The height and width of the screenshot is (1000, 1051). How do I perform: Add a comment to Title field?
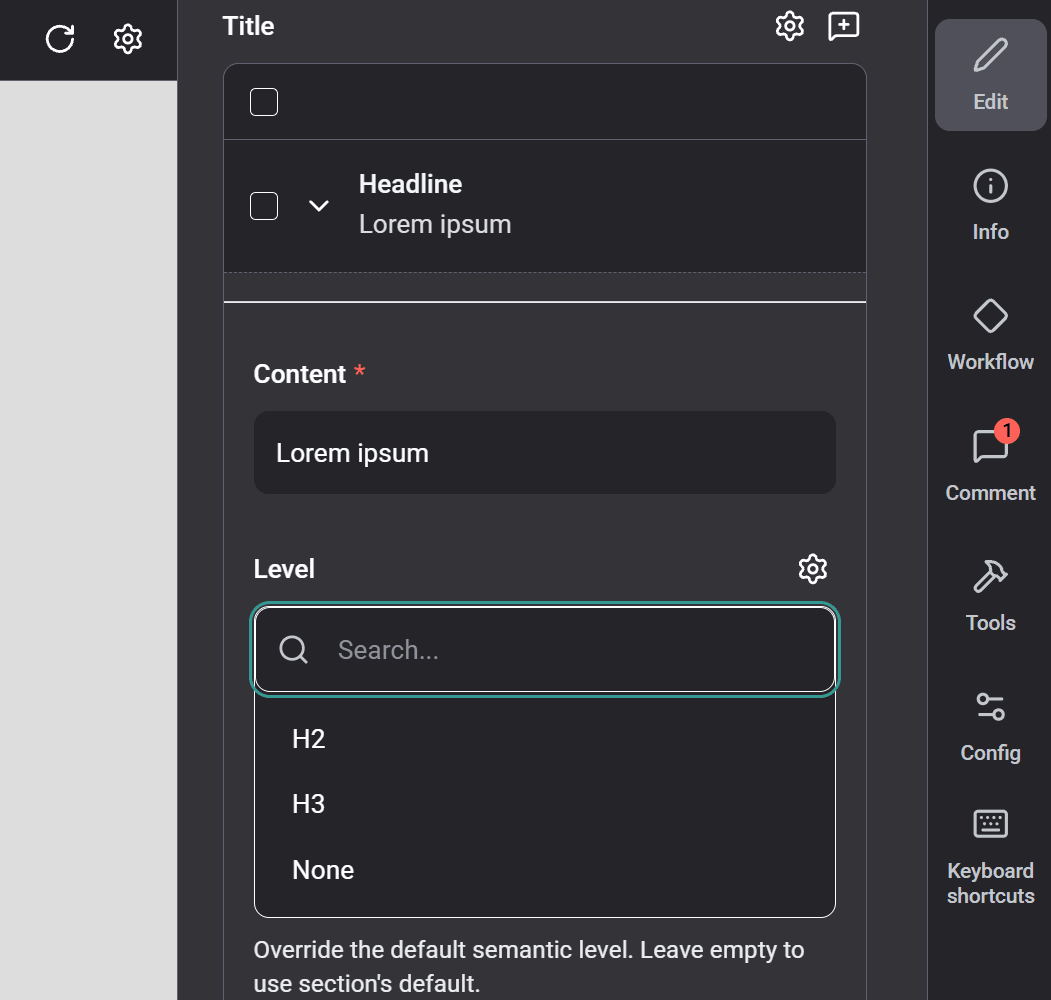coord(843,26)
